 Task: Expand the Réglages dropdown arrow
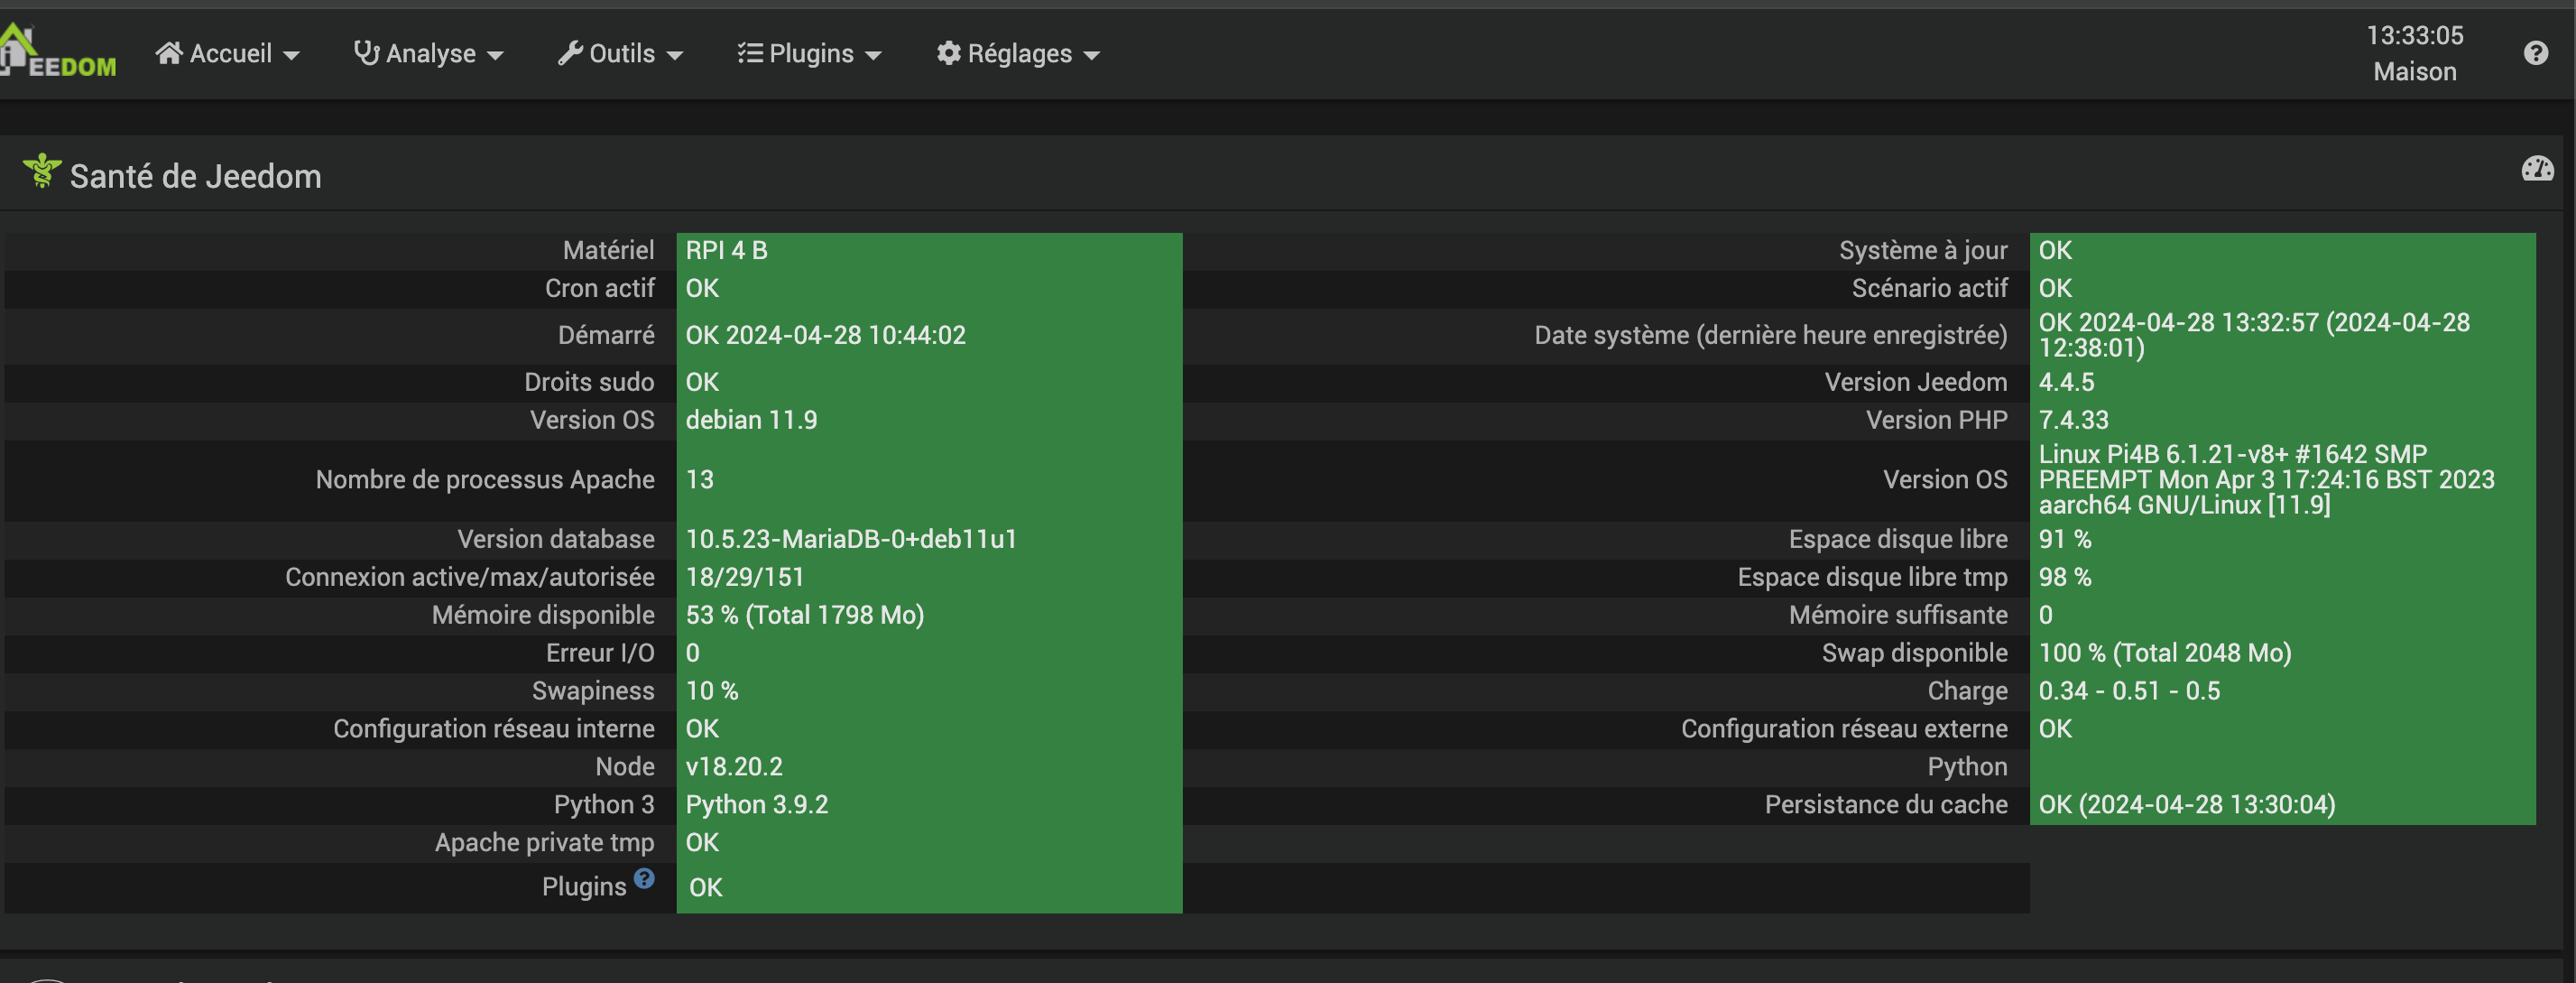tap(1092, 56)
